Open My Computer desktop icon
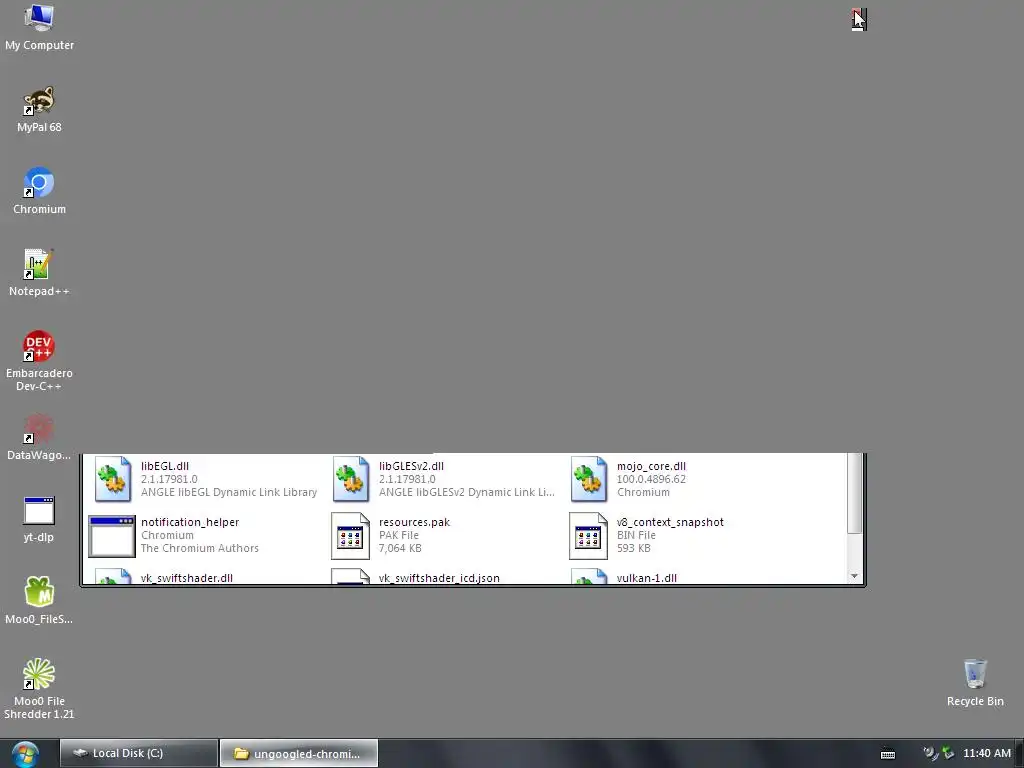 click(39, 27)
